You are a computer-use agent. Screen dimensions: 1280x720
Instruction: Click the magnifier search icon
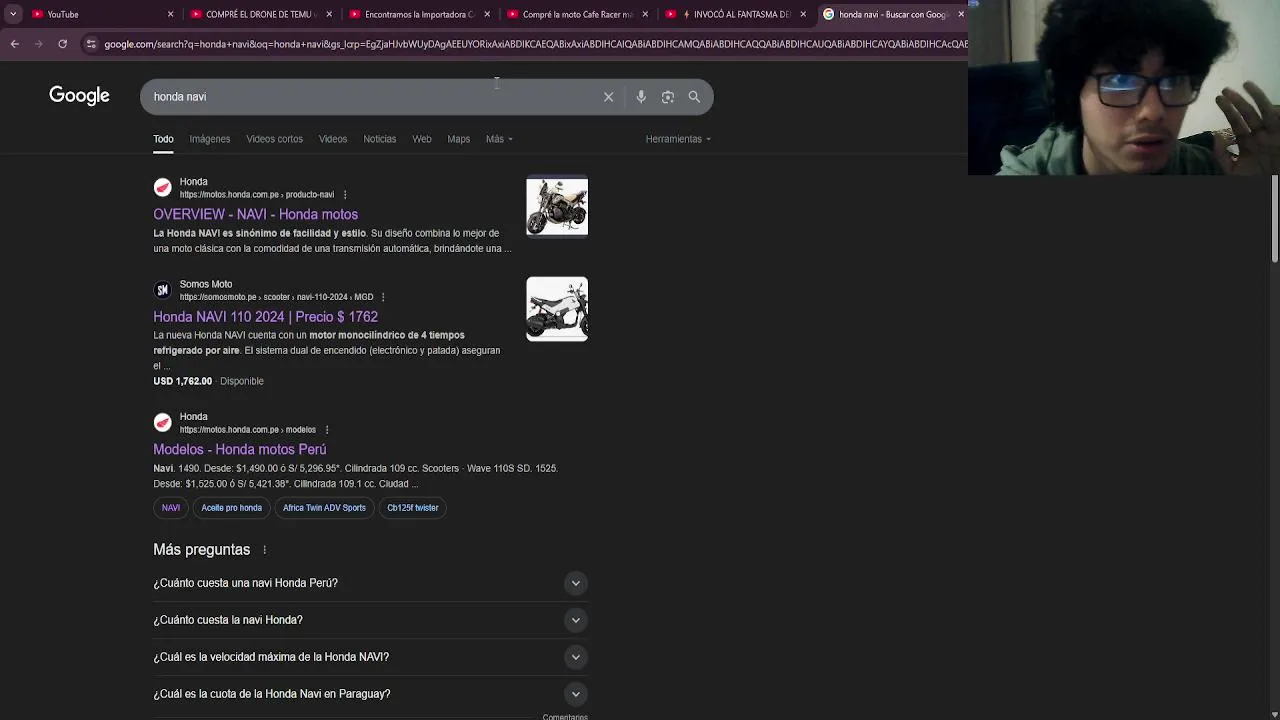[694, 97]
